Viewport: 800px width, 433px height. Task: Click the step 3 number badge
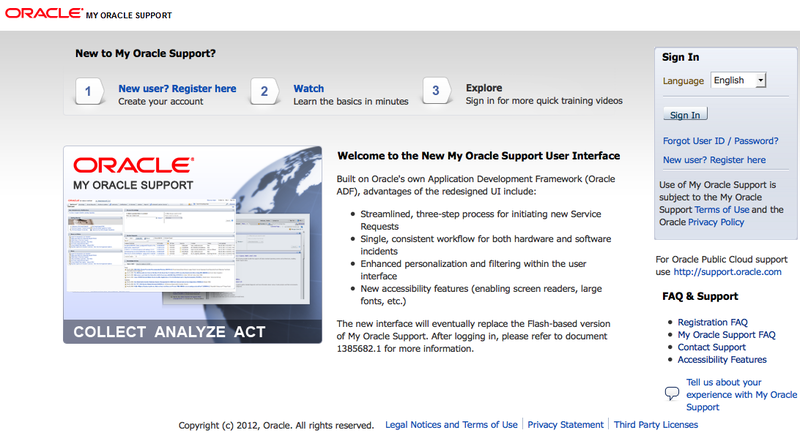click(436, 91)
